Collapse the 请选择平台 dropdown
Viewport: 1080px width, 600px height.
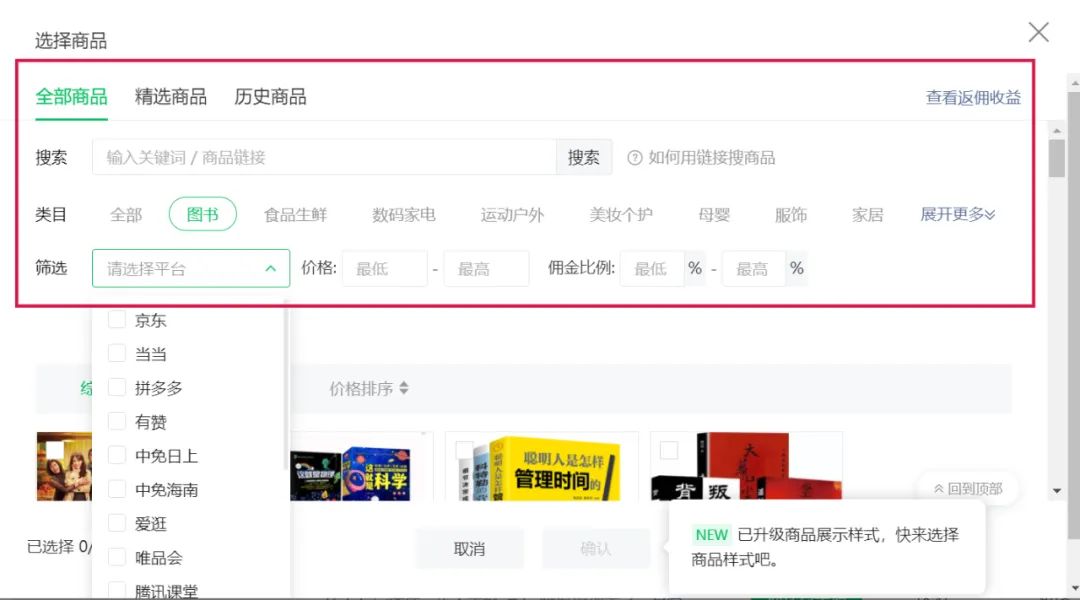270,268
